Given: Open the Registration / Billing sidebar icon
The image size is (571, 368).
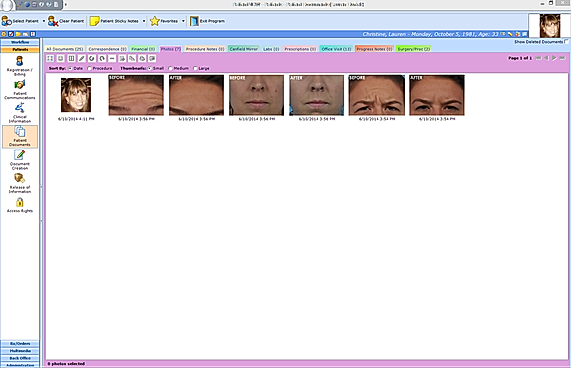Looking at the screenshot, I should (x=20, y=66).
